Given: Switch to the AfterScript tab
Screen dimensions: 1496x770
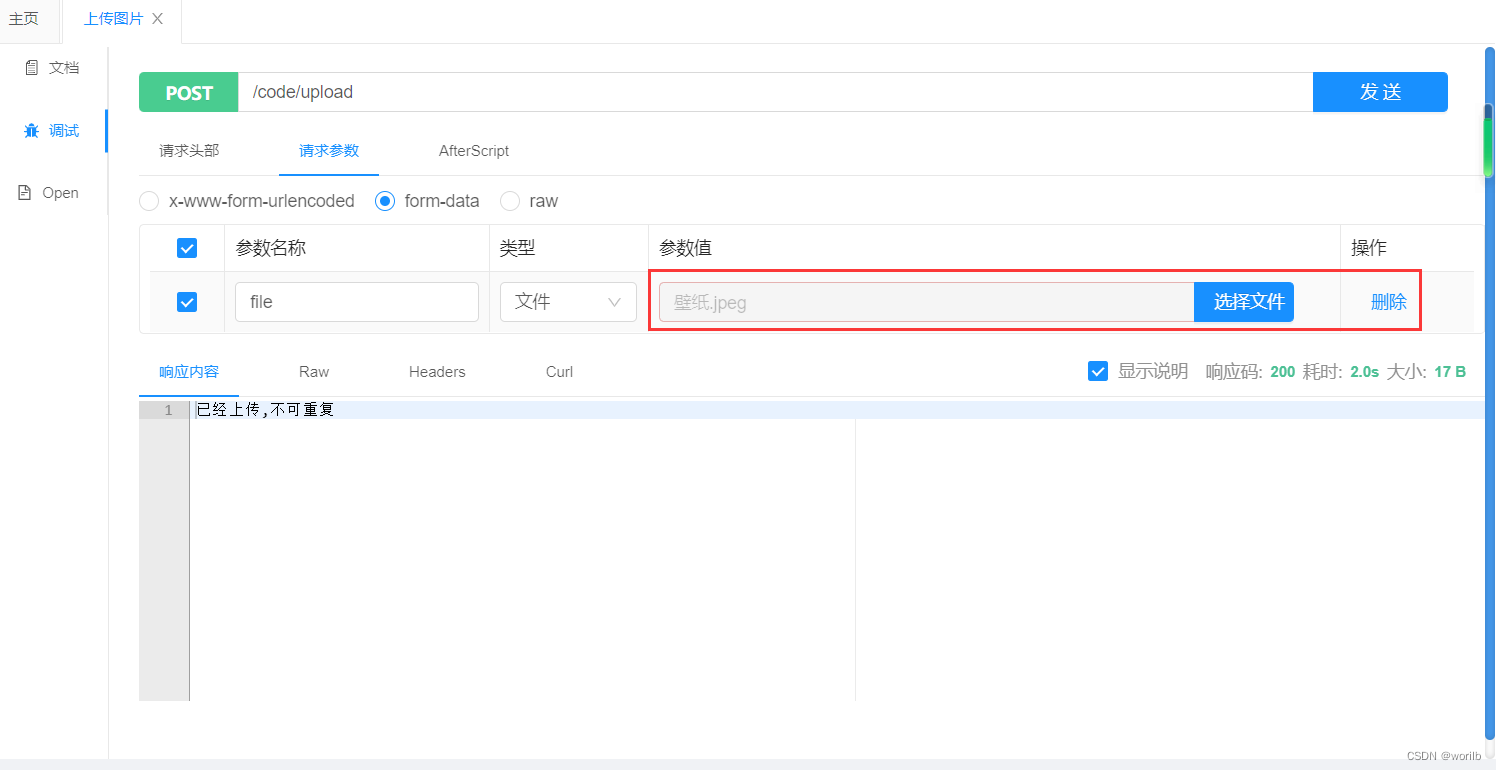Looking at the screenshot, I should (x=474, y=151).
